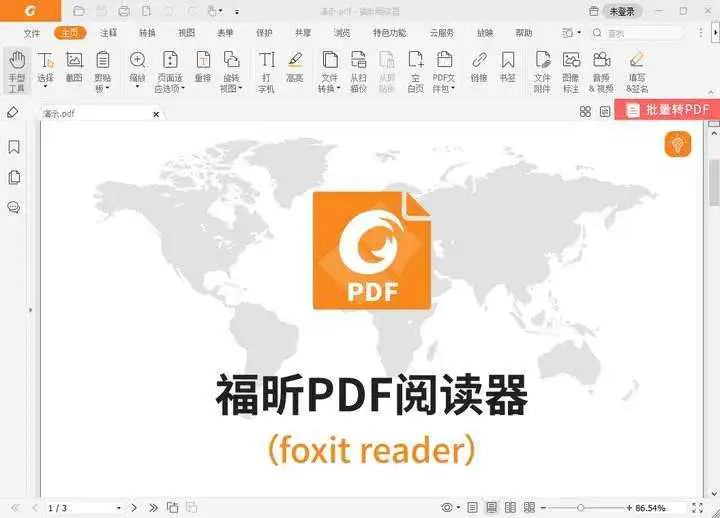
Task: Click the gift box icon near login
Action: tap(594, 11)
